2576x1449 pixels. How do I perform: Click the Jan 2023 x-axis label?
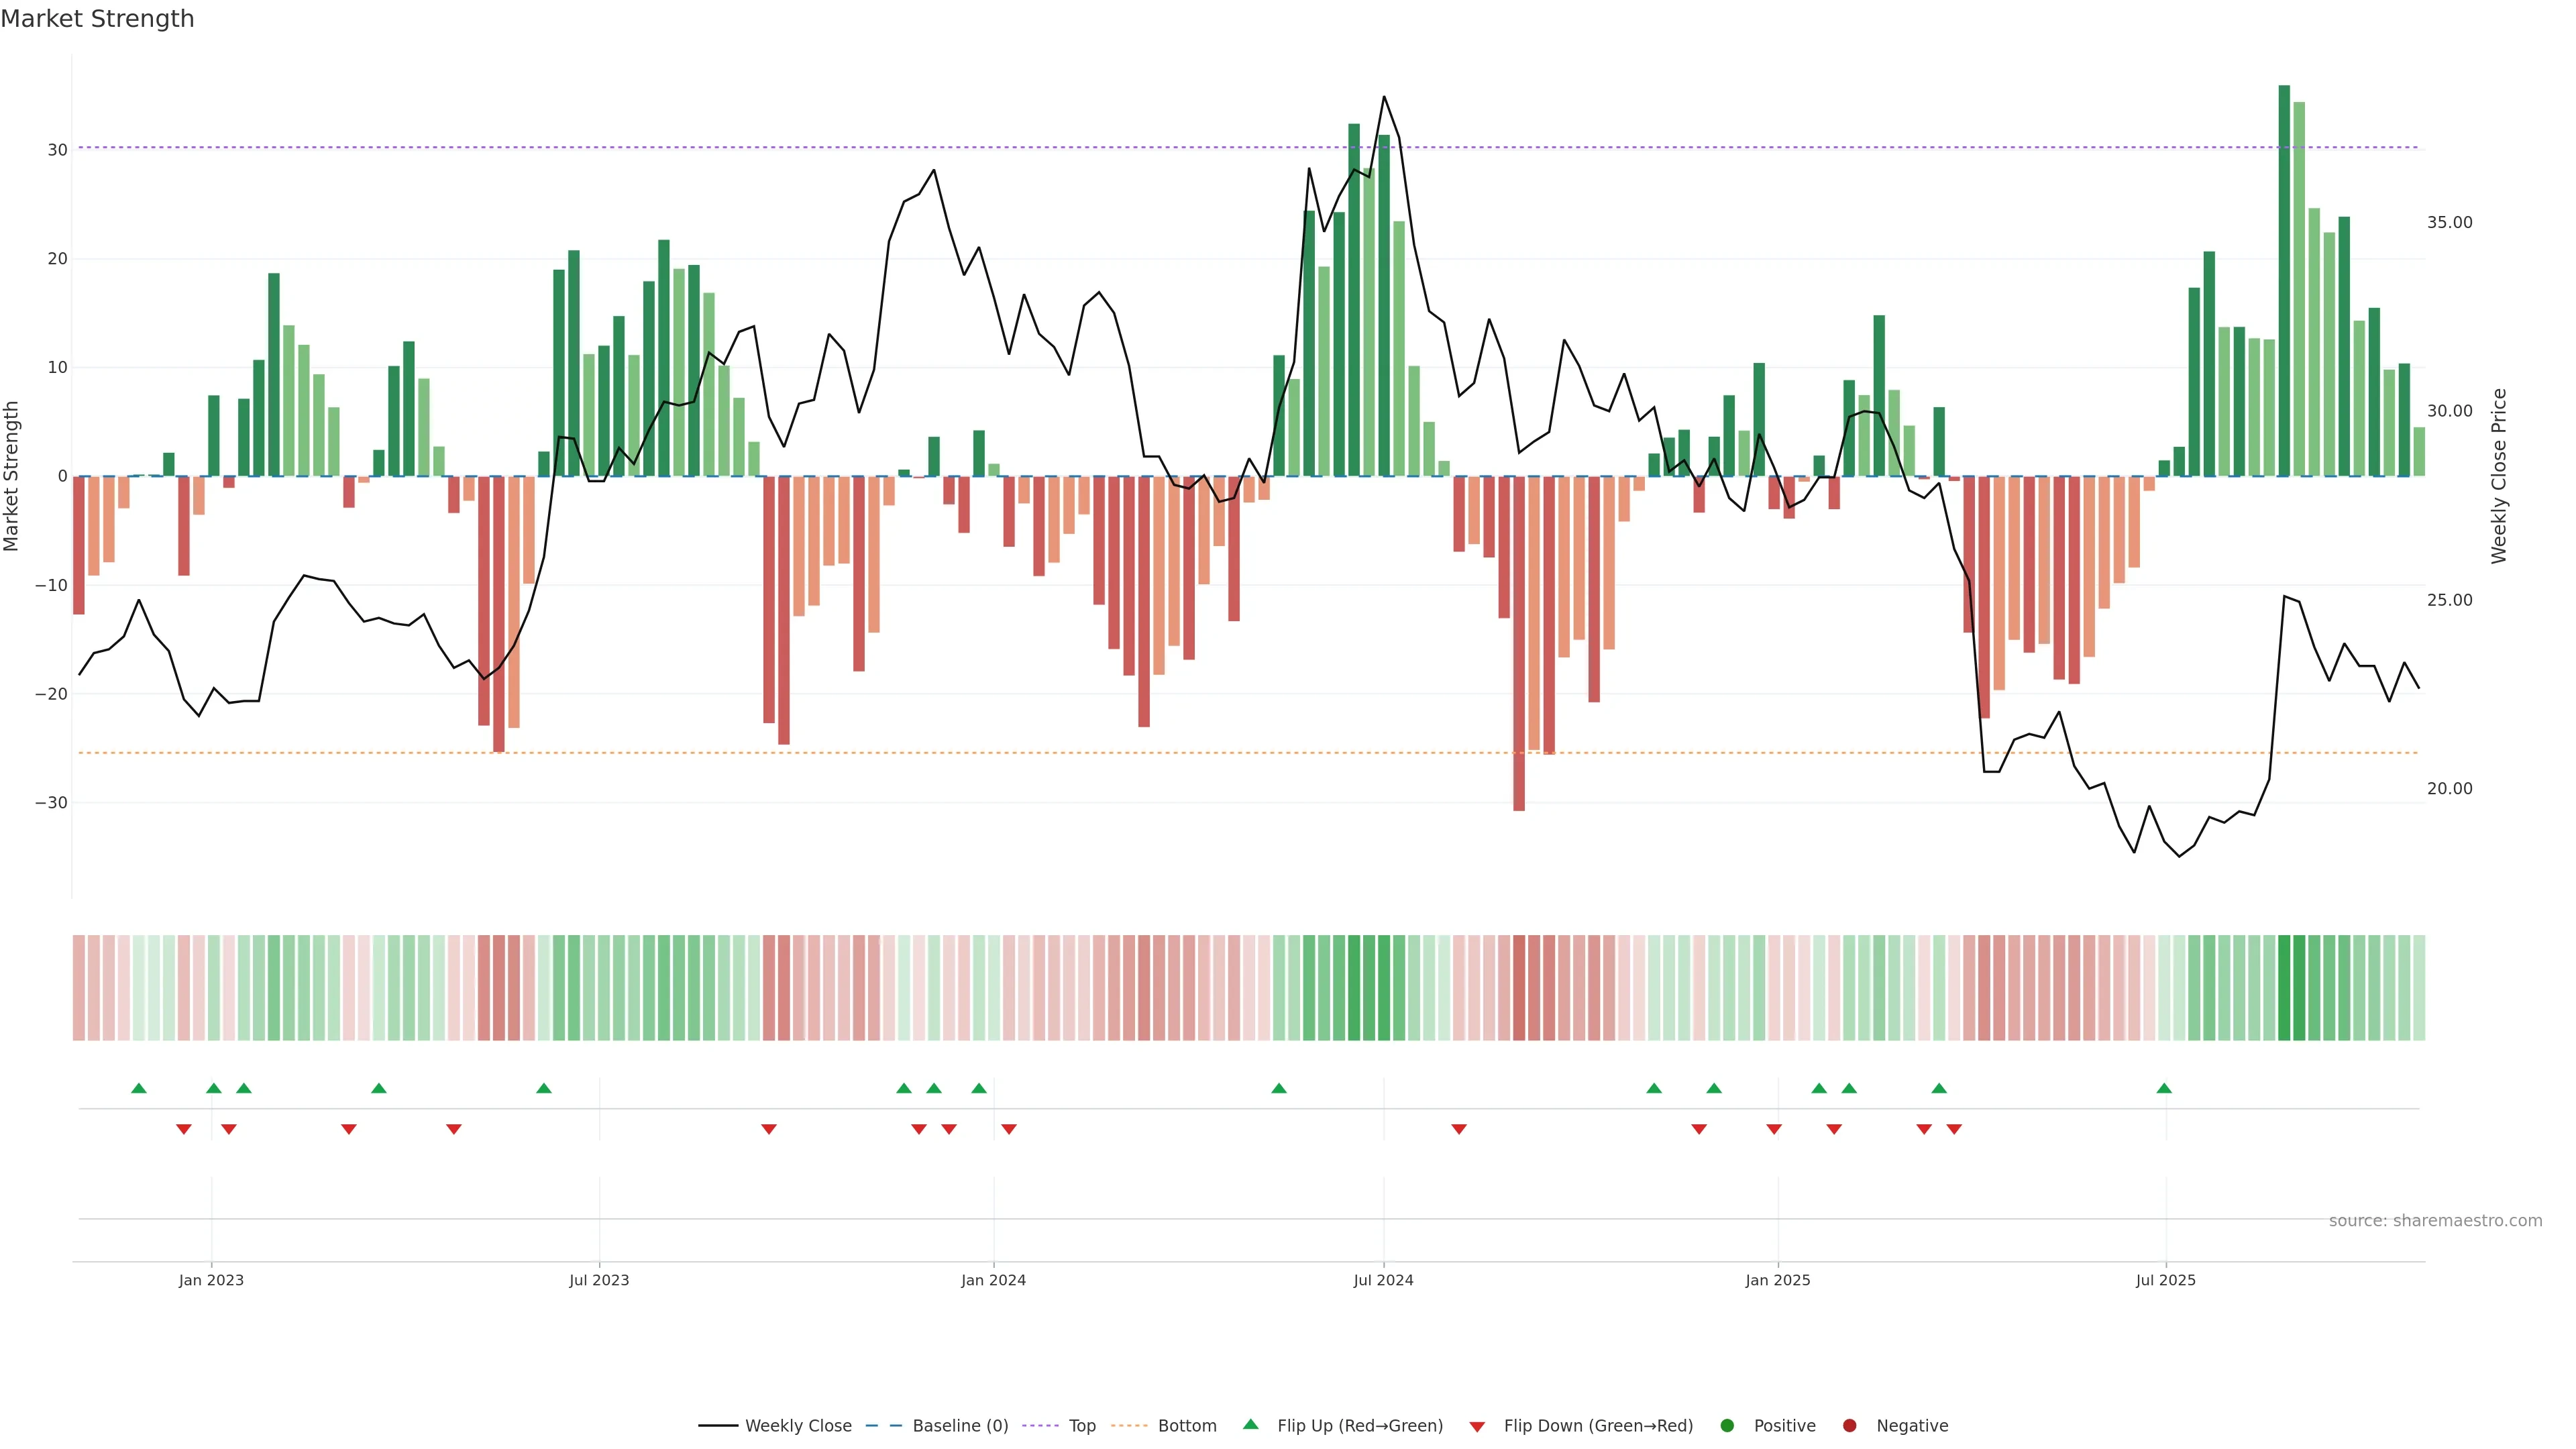(211, 1280)
